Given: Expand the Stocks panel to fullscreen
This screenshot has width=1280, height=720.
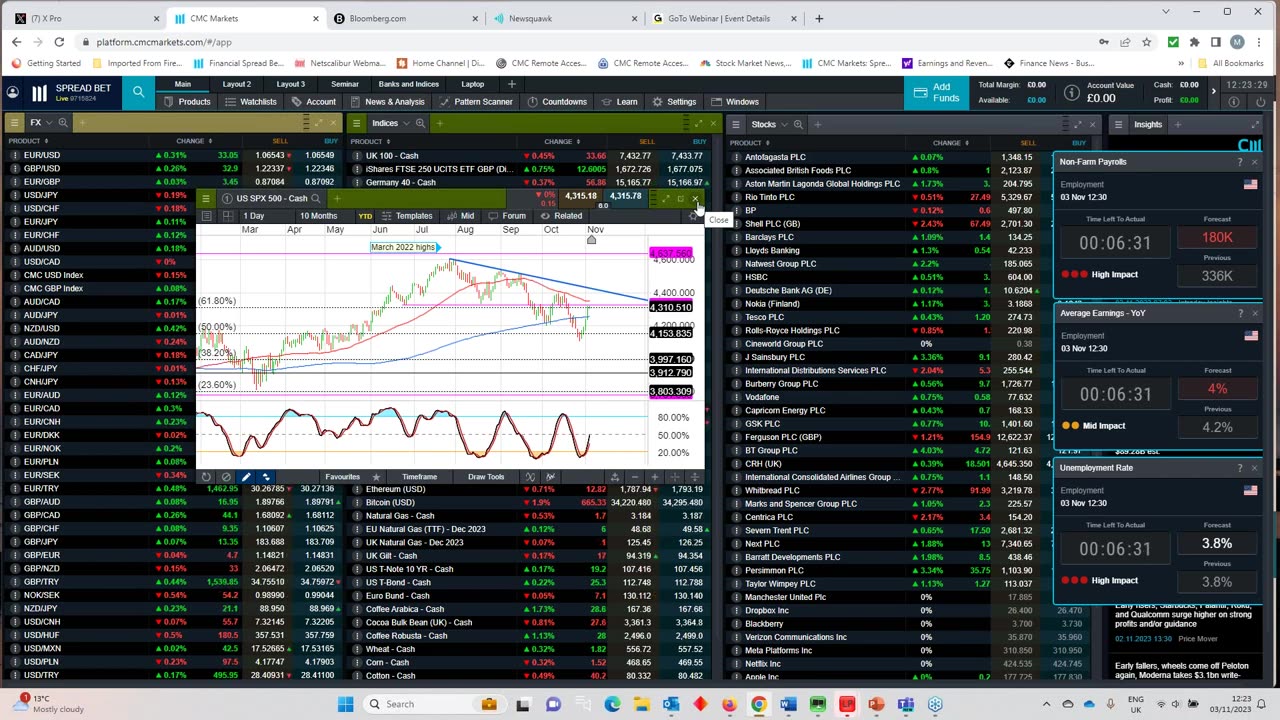Looking at the screenshot, I should [1077, 124].
